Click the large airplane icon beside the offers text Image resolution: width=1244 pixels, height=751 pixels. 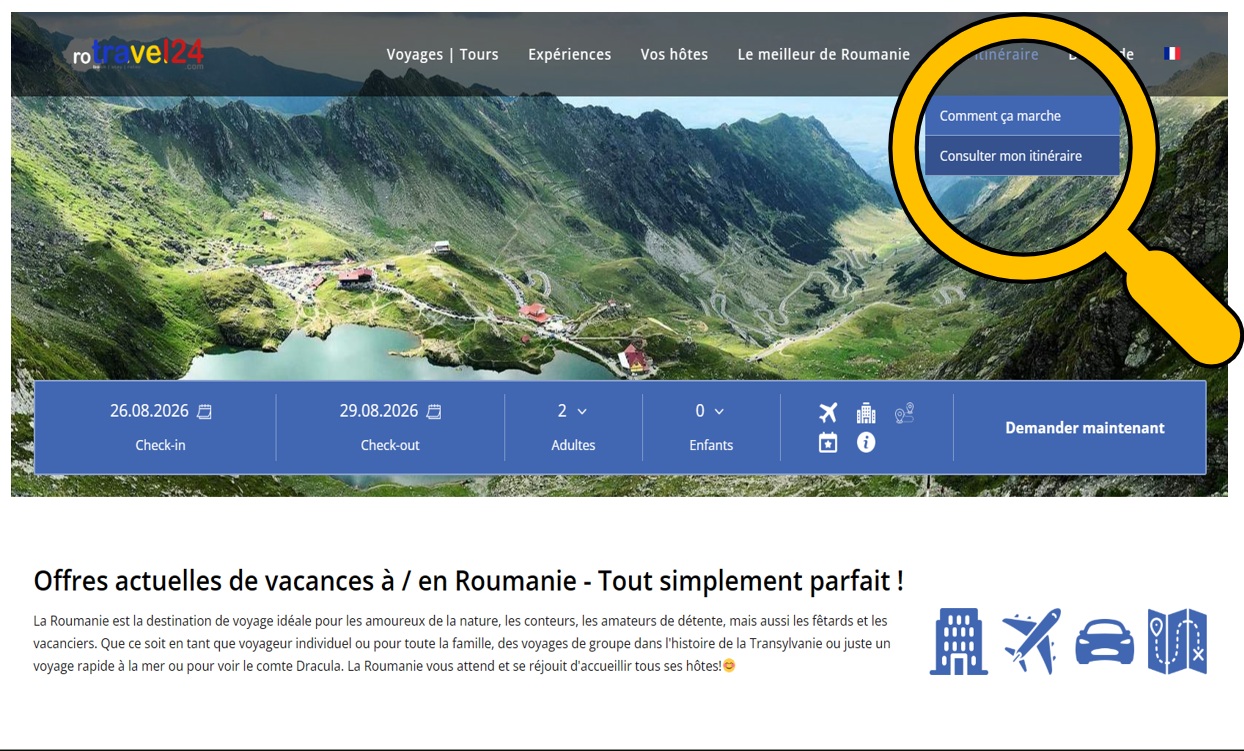1031,641
